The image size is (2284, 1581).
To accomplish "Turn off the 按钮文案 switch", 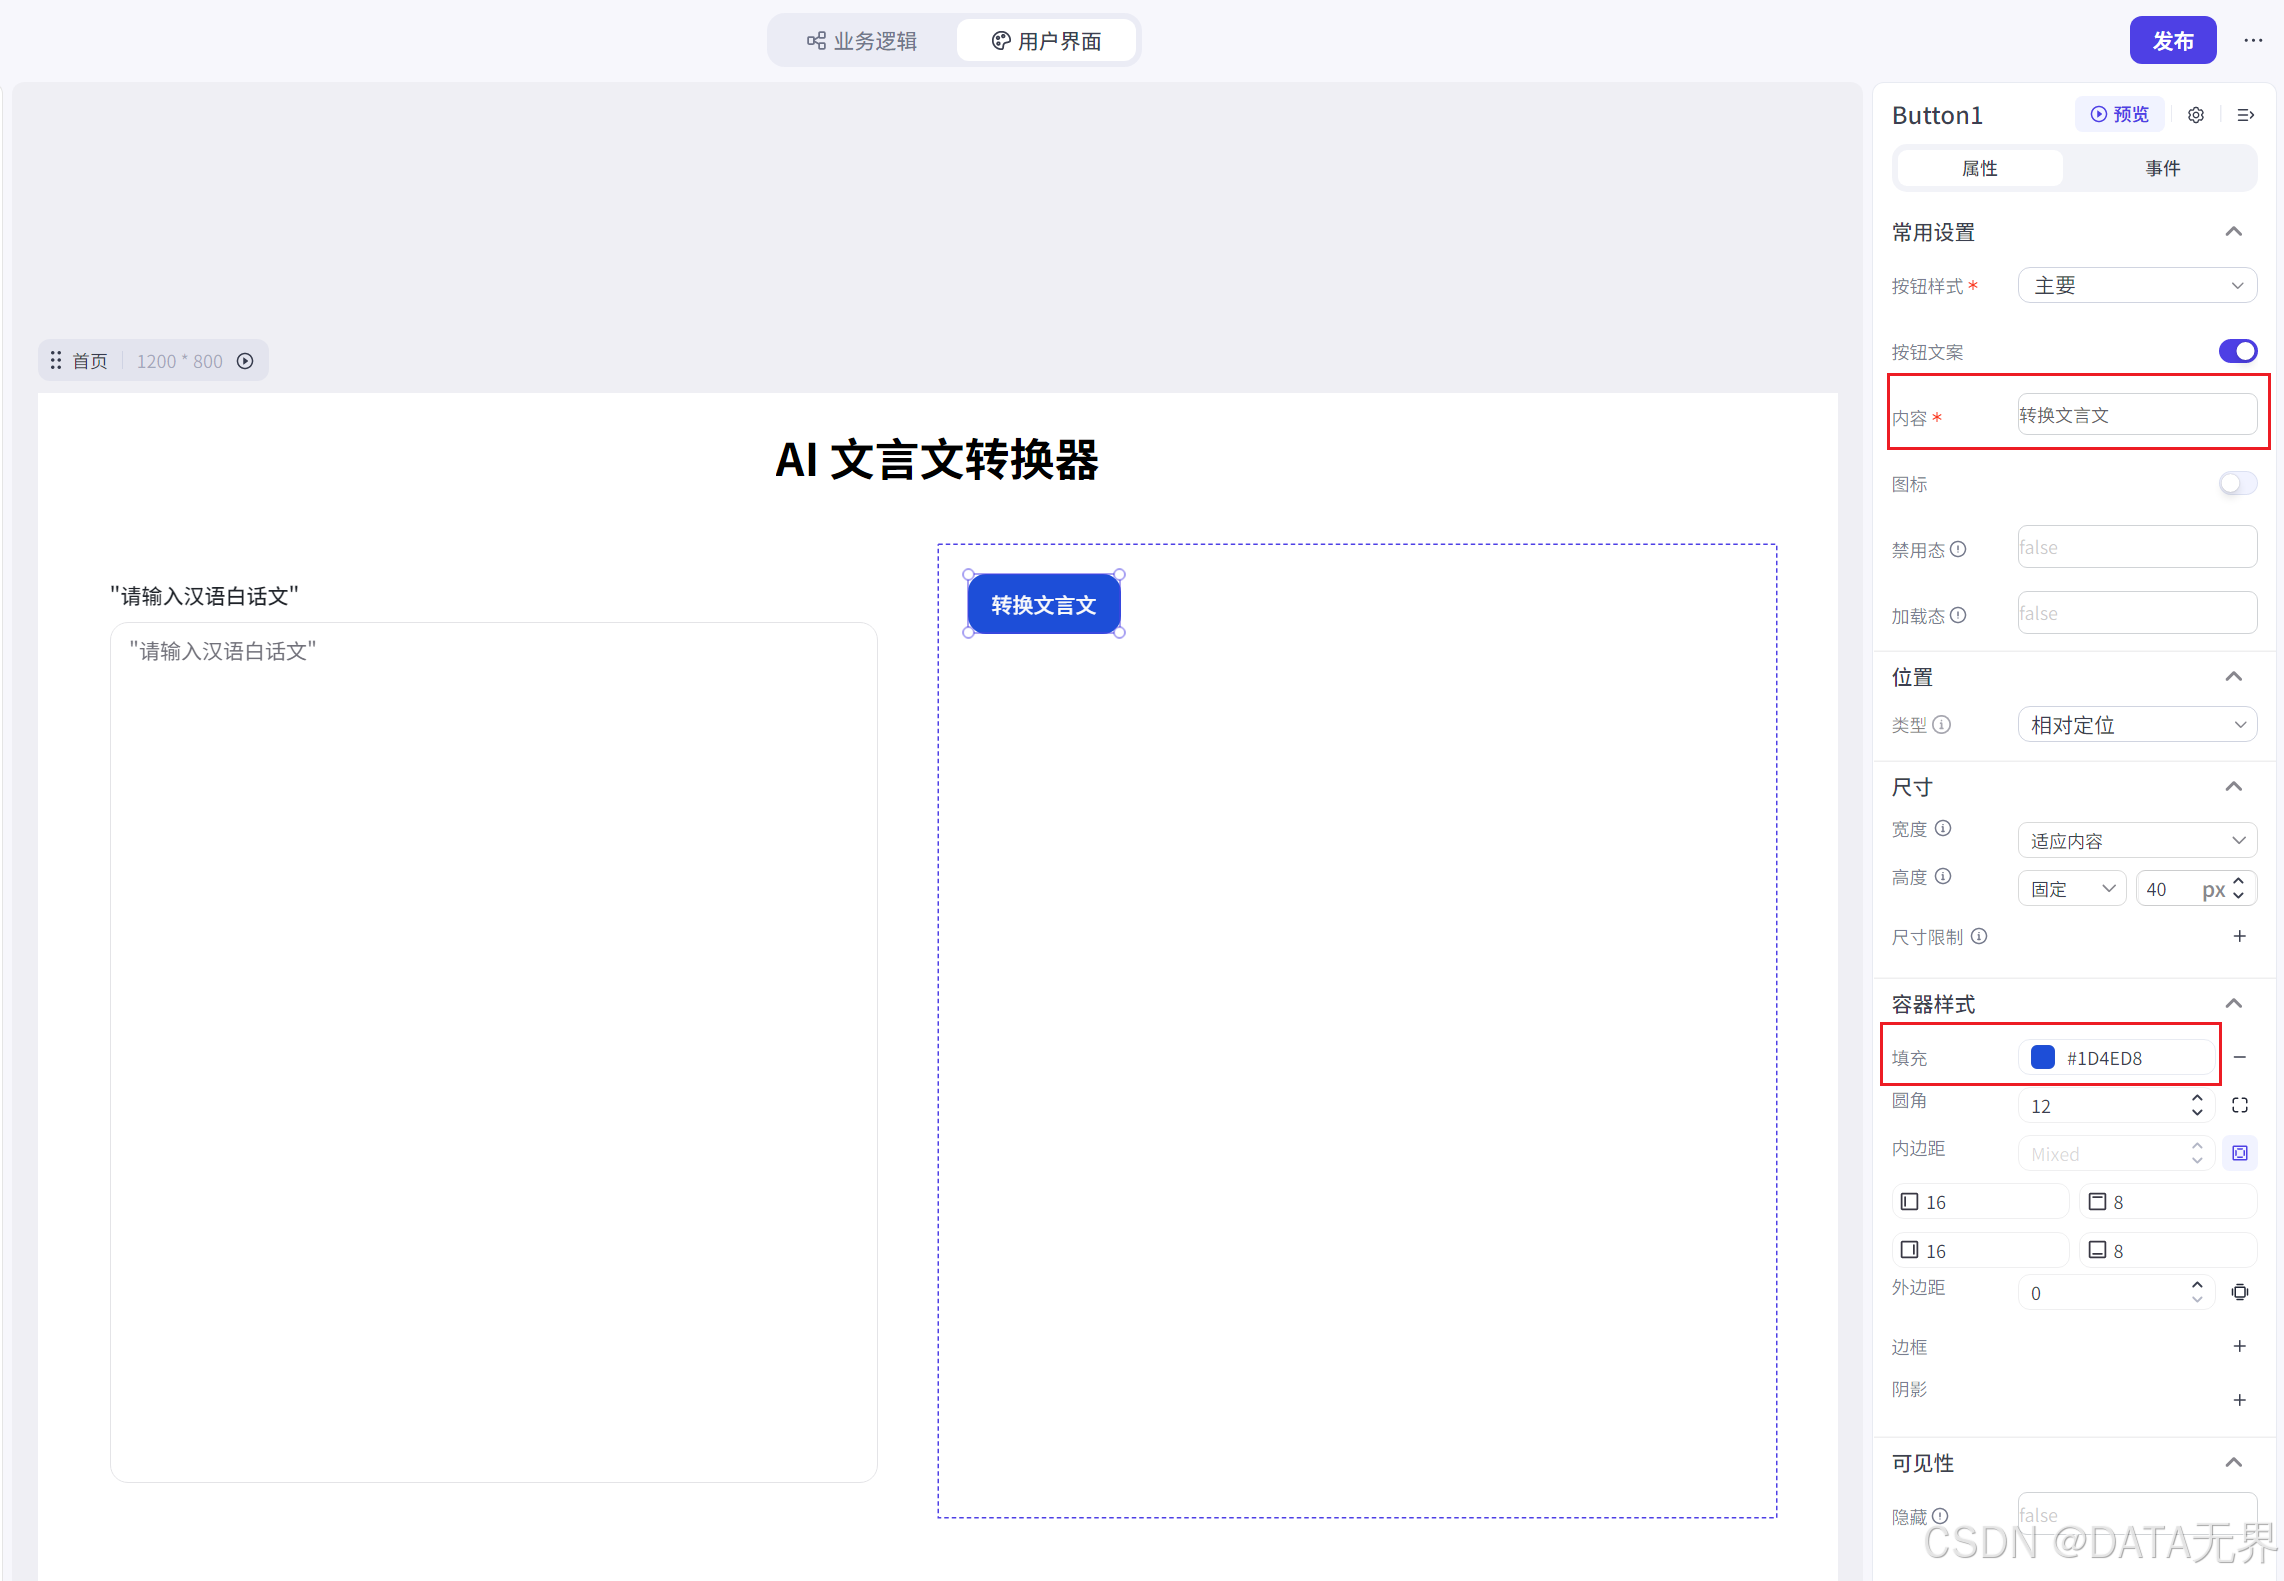I will 2237,351.
